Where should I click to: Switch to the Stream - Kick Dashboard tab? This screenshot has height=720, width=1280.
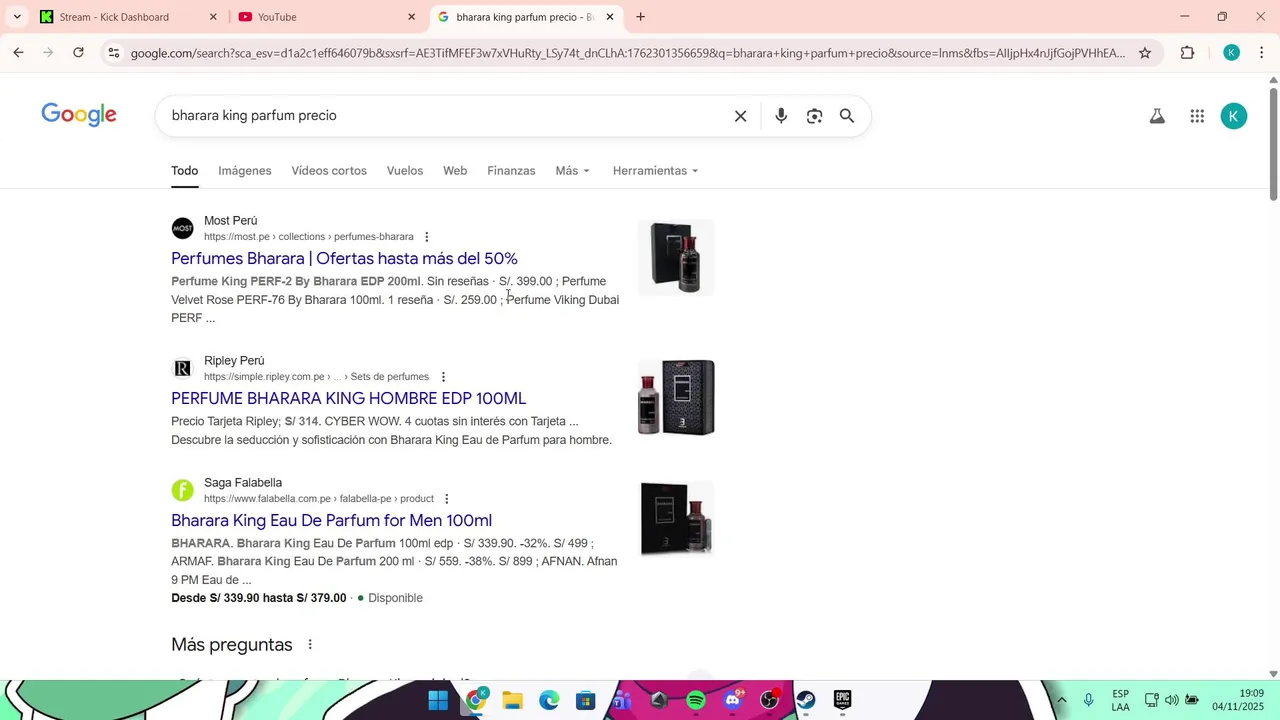click(x=128, y=17)
